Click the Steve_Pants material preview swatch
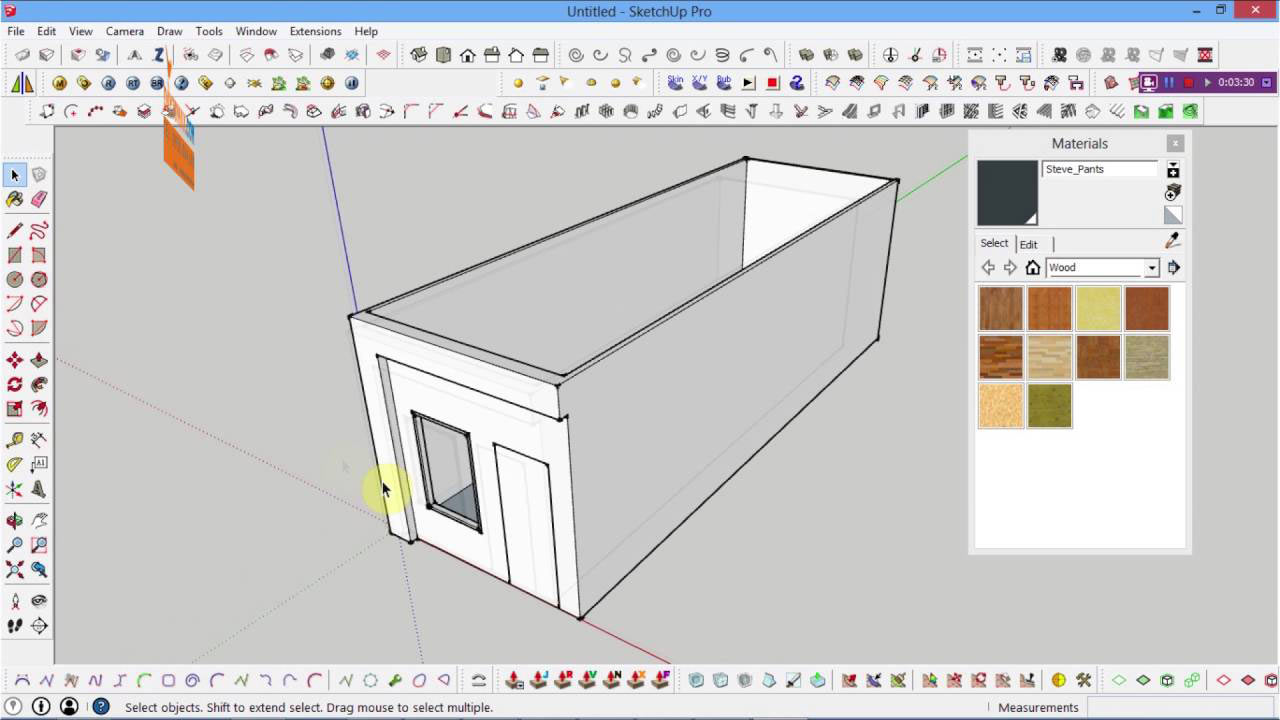The width and height of the screenshot is (1280, 720). pos(1007,192)
